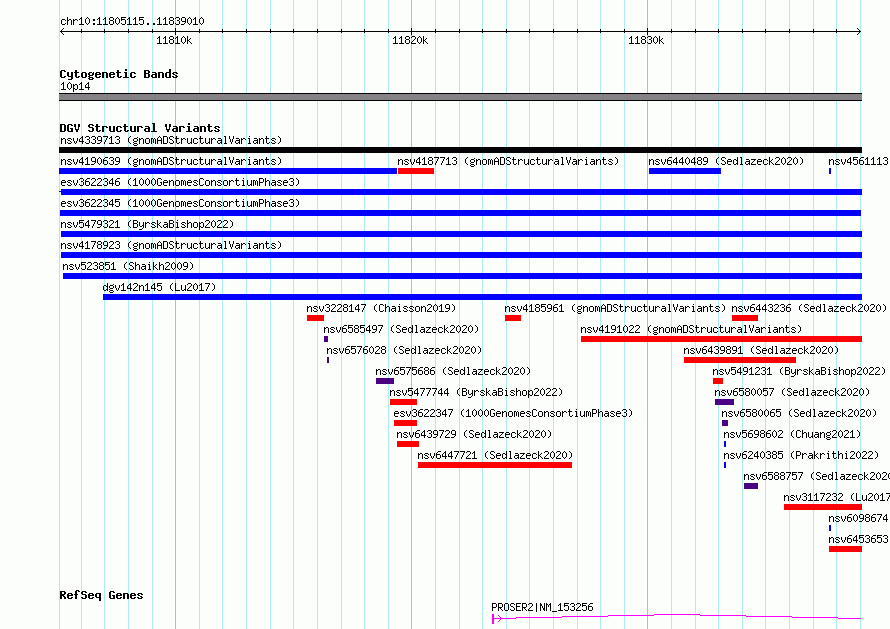Click the esv3622346 1000Genomes variant label
The width and height of the screenshot is (890, 629).
(x=180, y=182)
